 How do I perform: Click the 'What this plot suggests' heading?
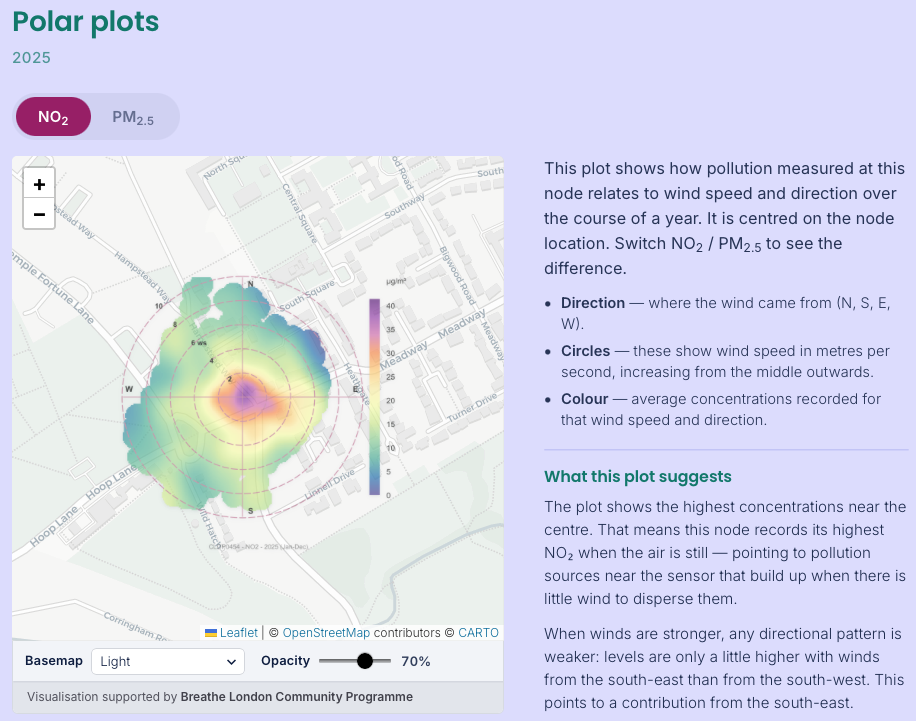637,476
